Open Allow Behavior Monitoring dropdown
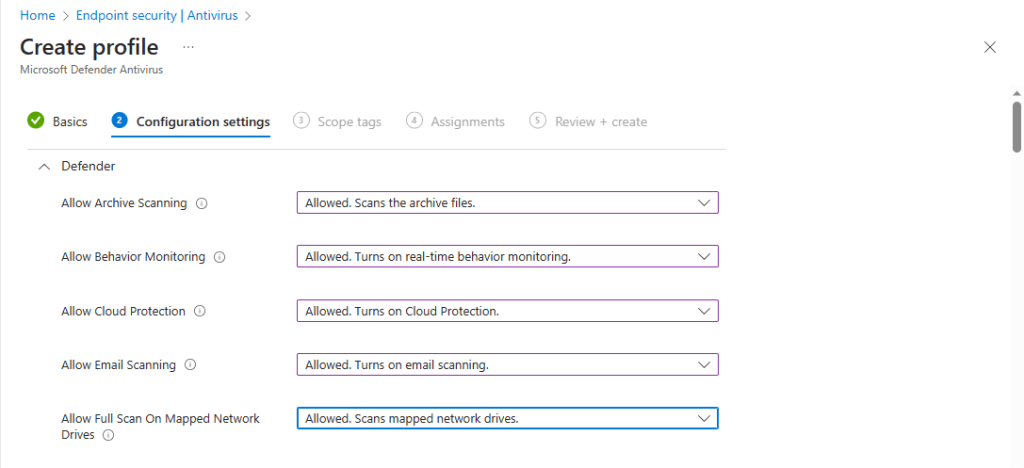1024x468 pixels. 507,257
